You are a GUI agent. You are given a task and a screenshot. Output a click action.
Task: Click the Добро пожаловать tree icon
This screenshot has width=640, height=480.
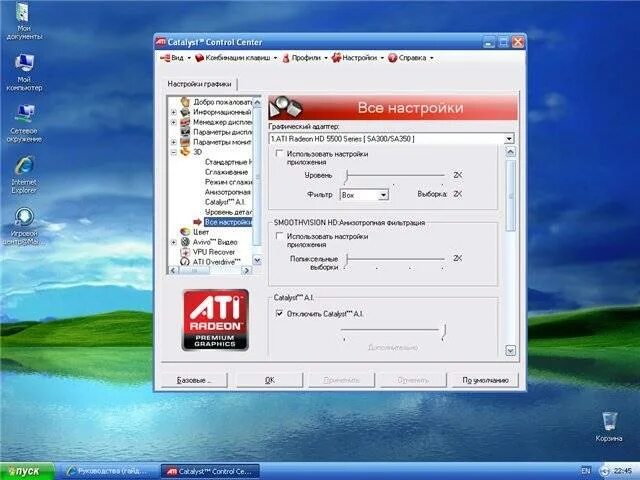185,102
